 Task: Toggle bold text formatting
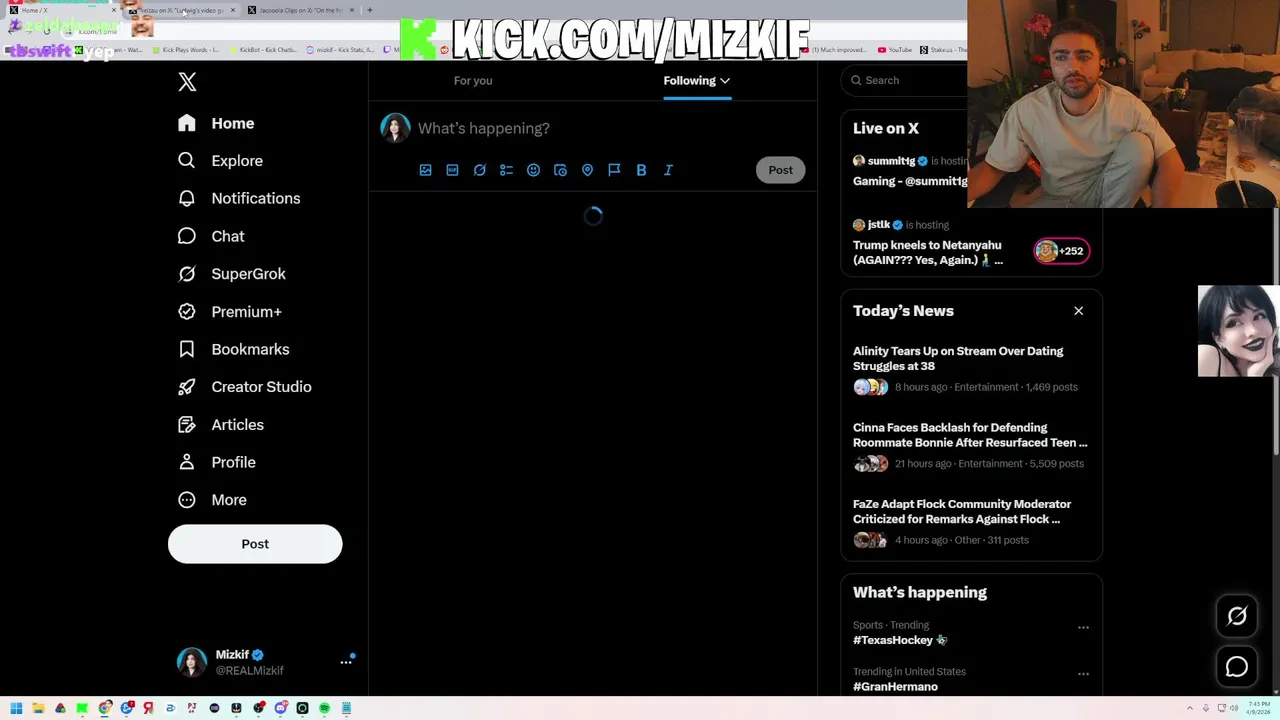[641, 170]
